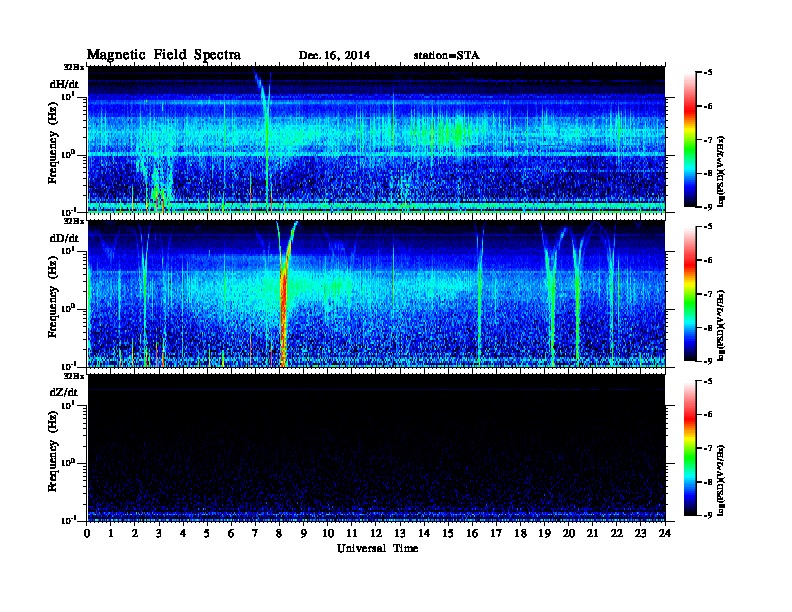Click the hour "14" Universal Time tick label

click(x=424, y=533)
